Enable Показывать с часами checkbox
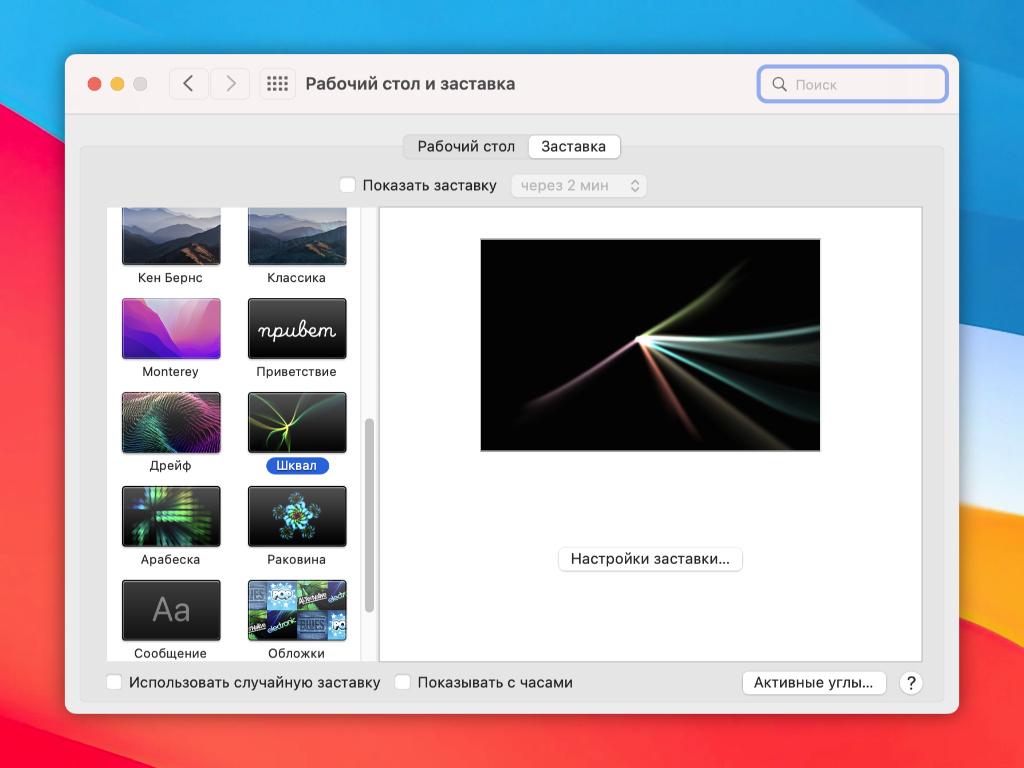Viewport: 1024px width, 768px height. [x=403, y=683]
